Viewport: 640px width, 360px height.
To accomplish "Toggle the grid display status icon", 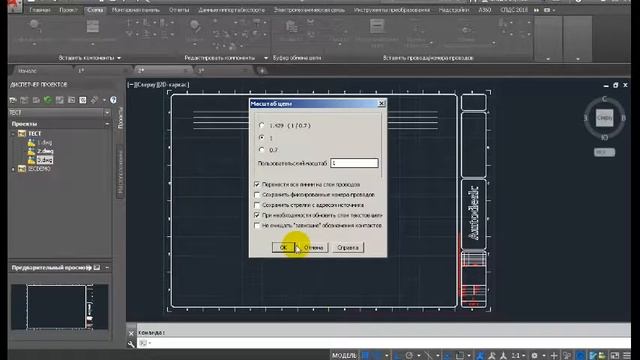I will point(366,356).
